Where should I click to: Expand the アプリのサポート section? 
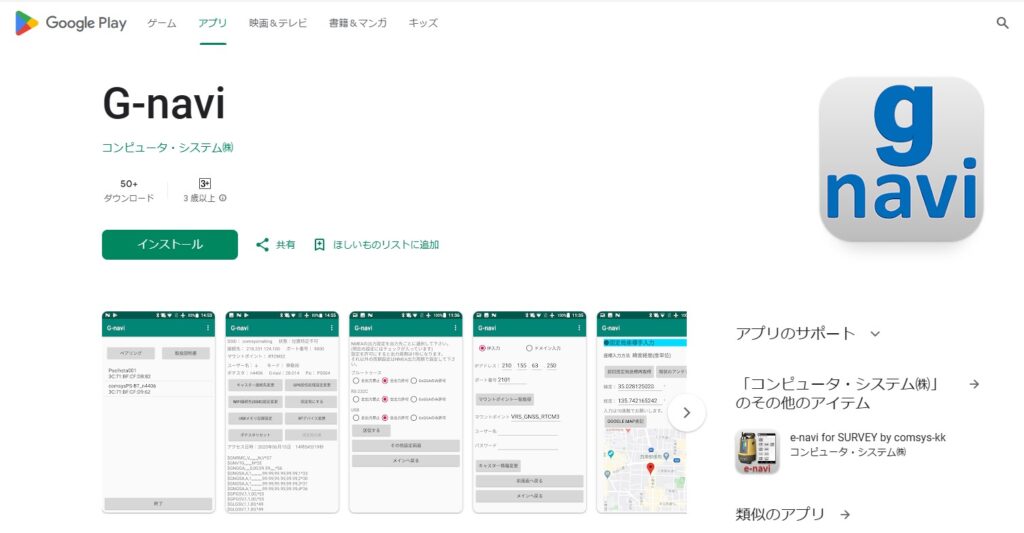click(x=875, y=334)
